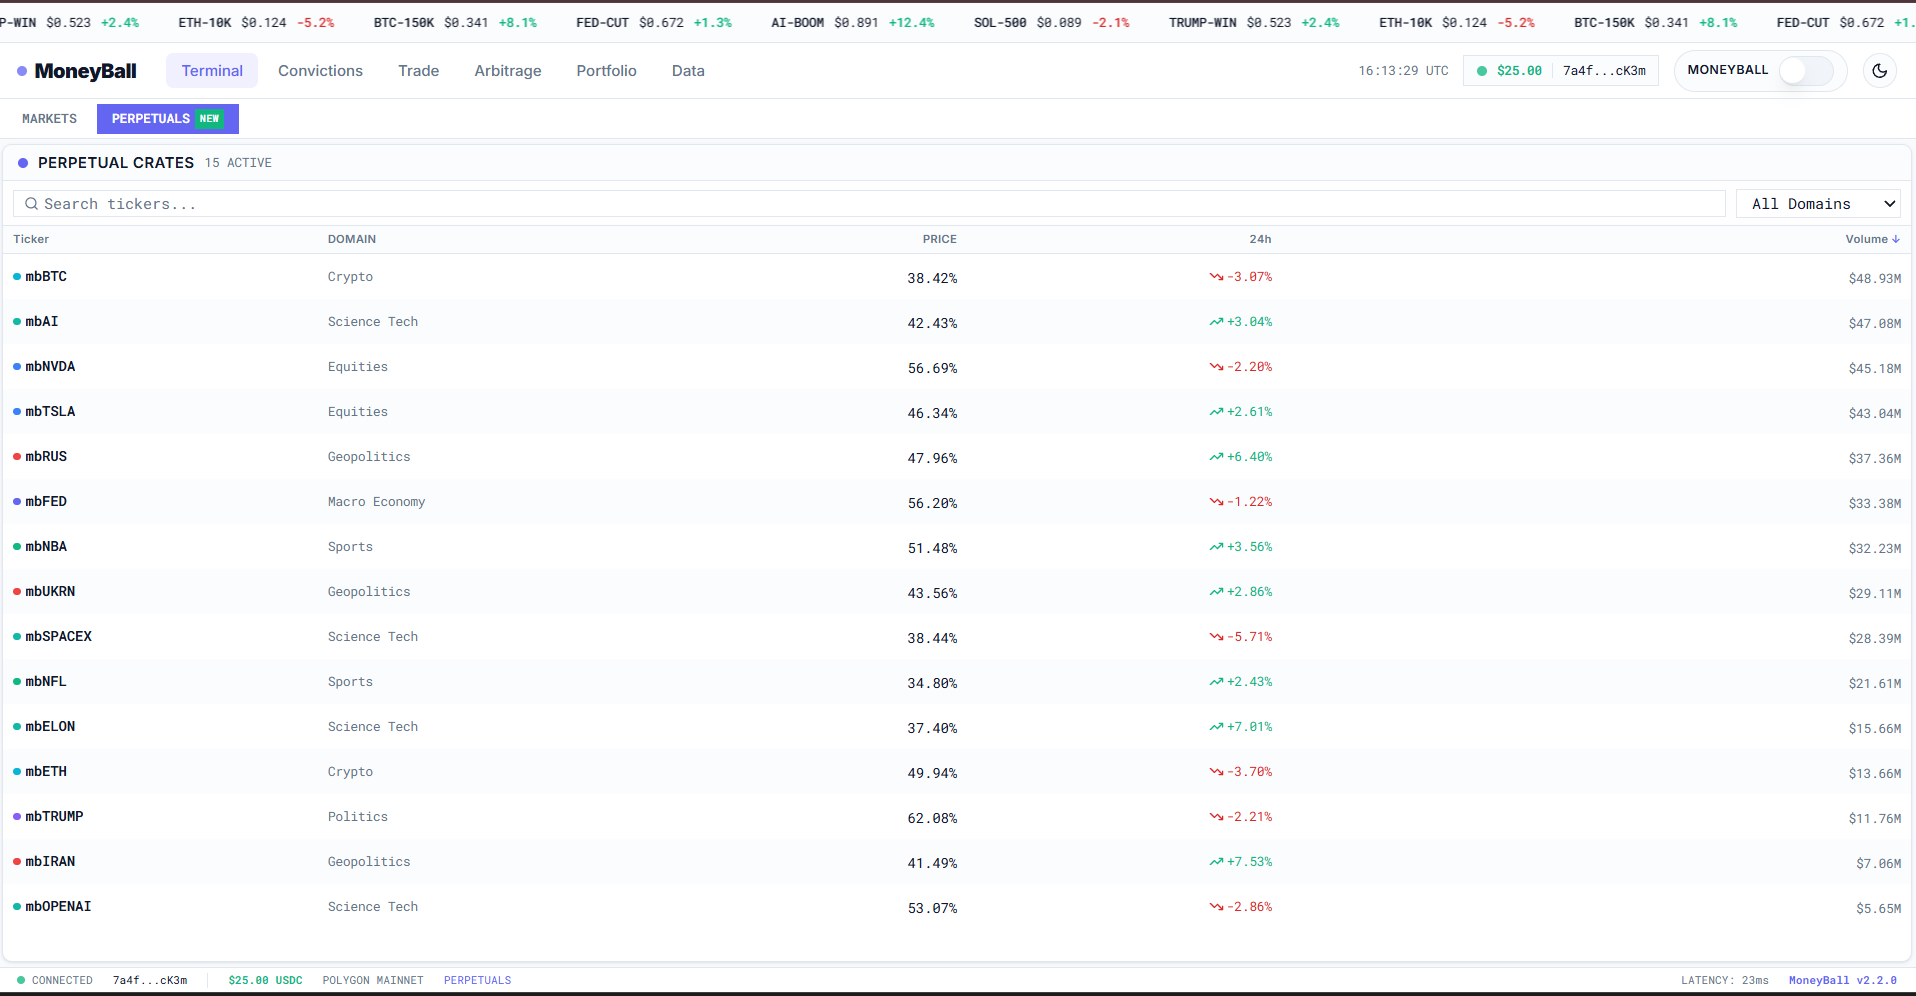
Task: Sort by Ticker column header
Action: coord(31,239)
